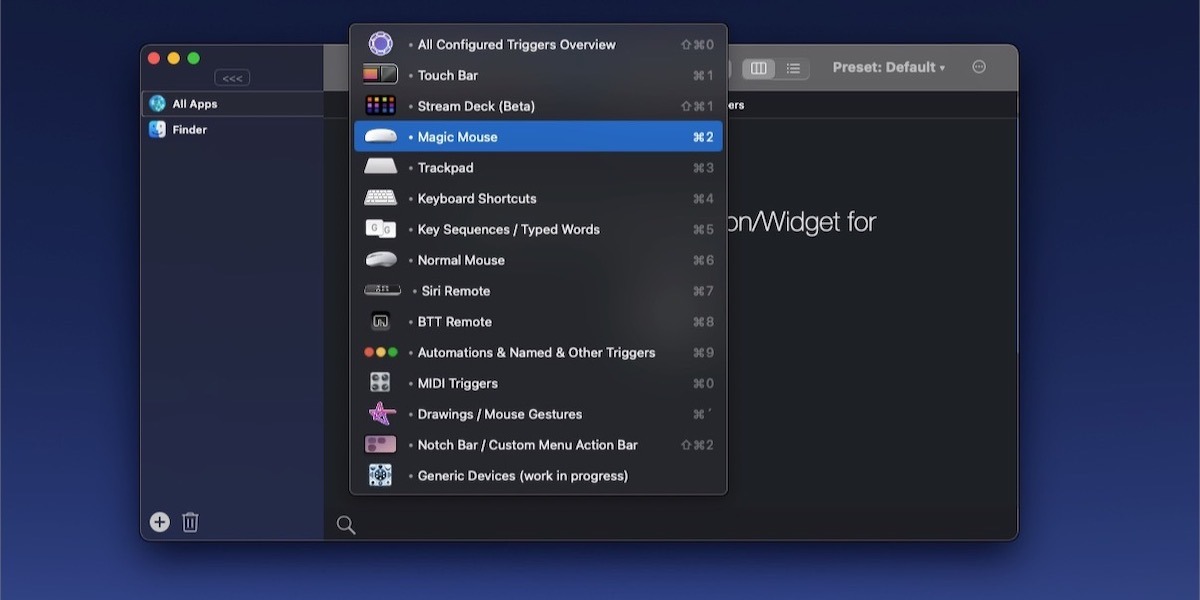Open the ellipsis options menu

pos(978,67)
